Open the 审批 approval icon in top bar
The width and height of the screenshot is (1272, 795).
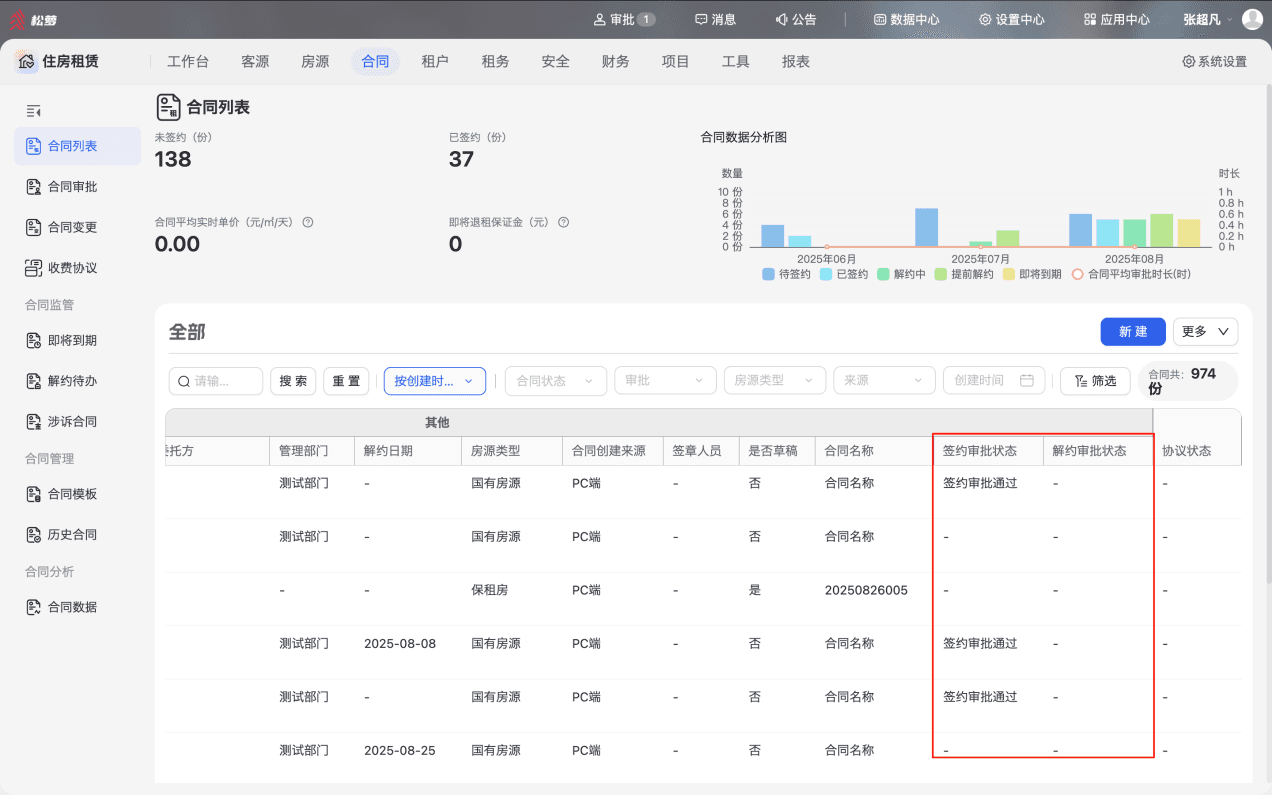[x=600, y=19]
